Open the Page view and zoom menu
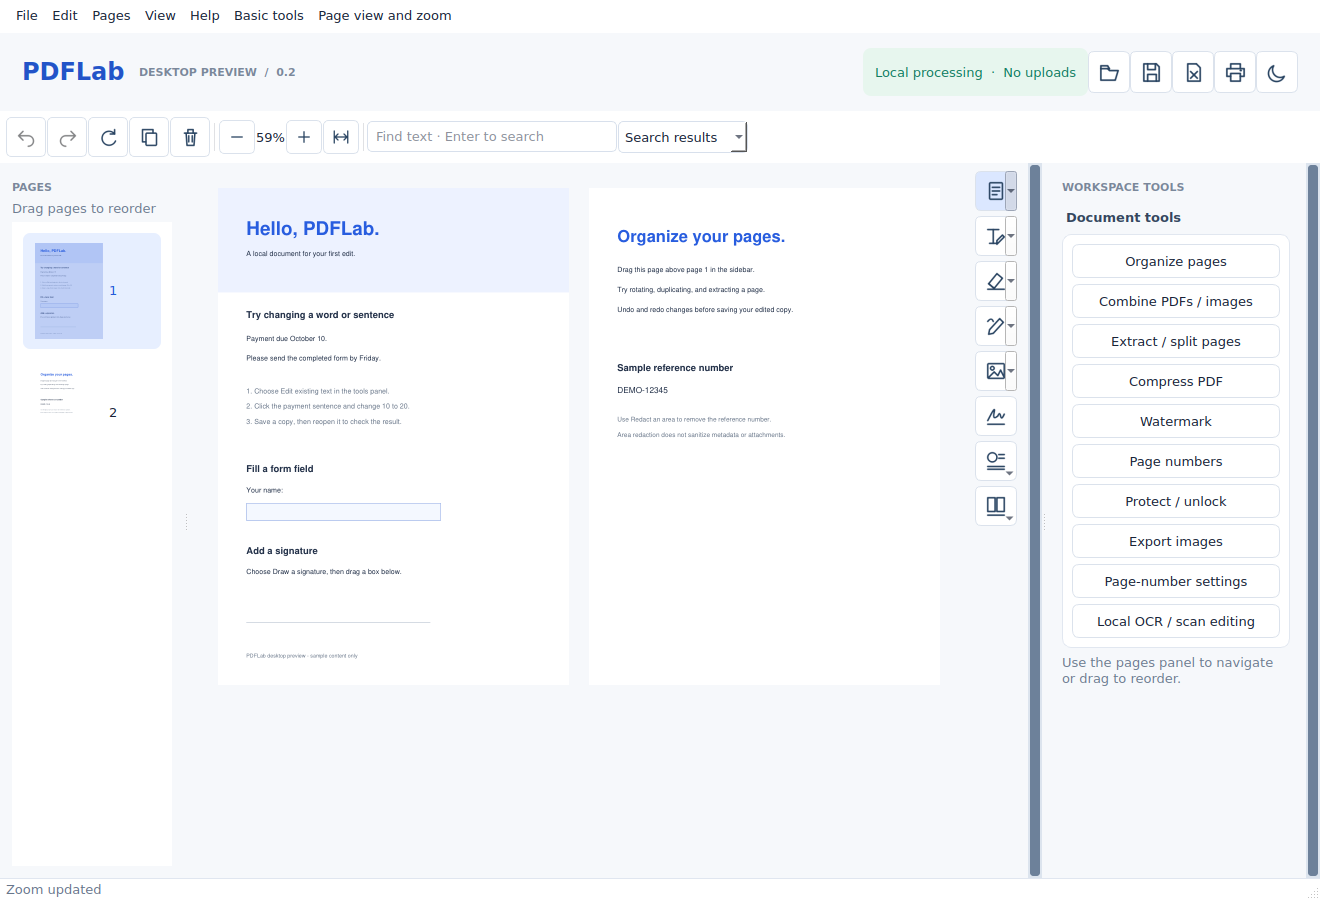The width and height of the screenshot is (1320, 900). 385,15
